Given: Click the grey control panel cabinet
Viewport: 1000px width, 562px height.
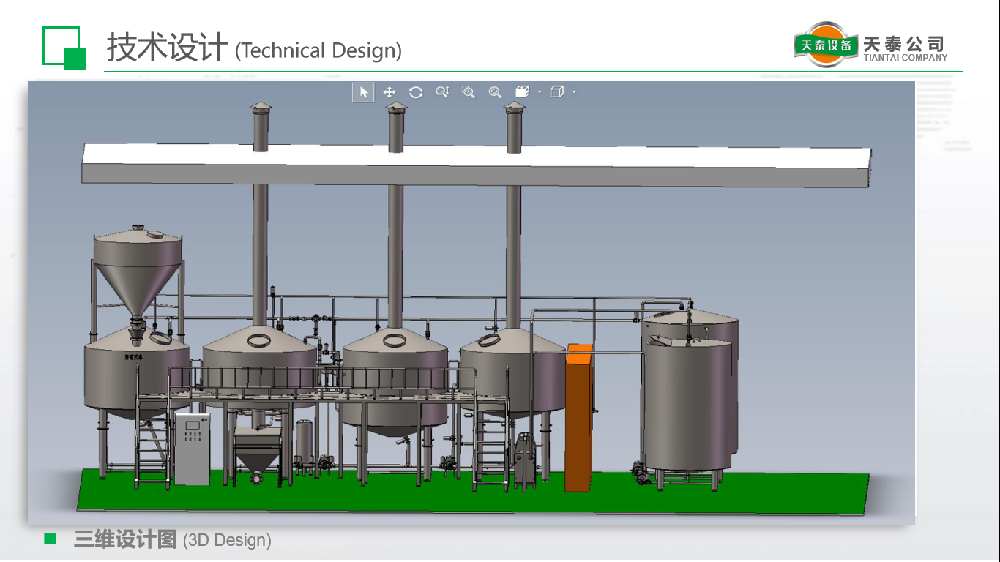Looking at the screenshot, I should point(193,448).
